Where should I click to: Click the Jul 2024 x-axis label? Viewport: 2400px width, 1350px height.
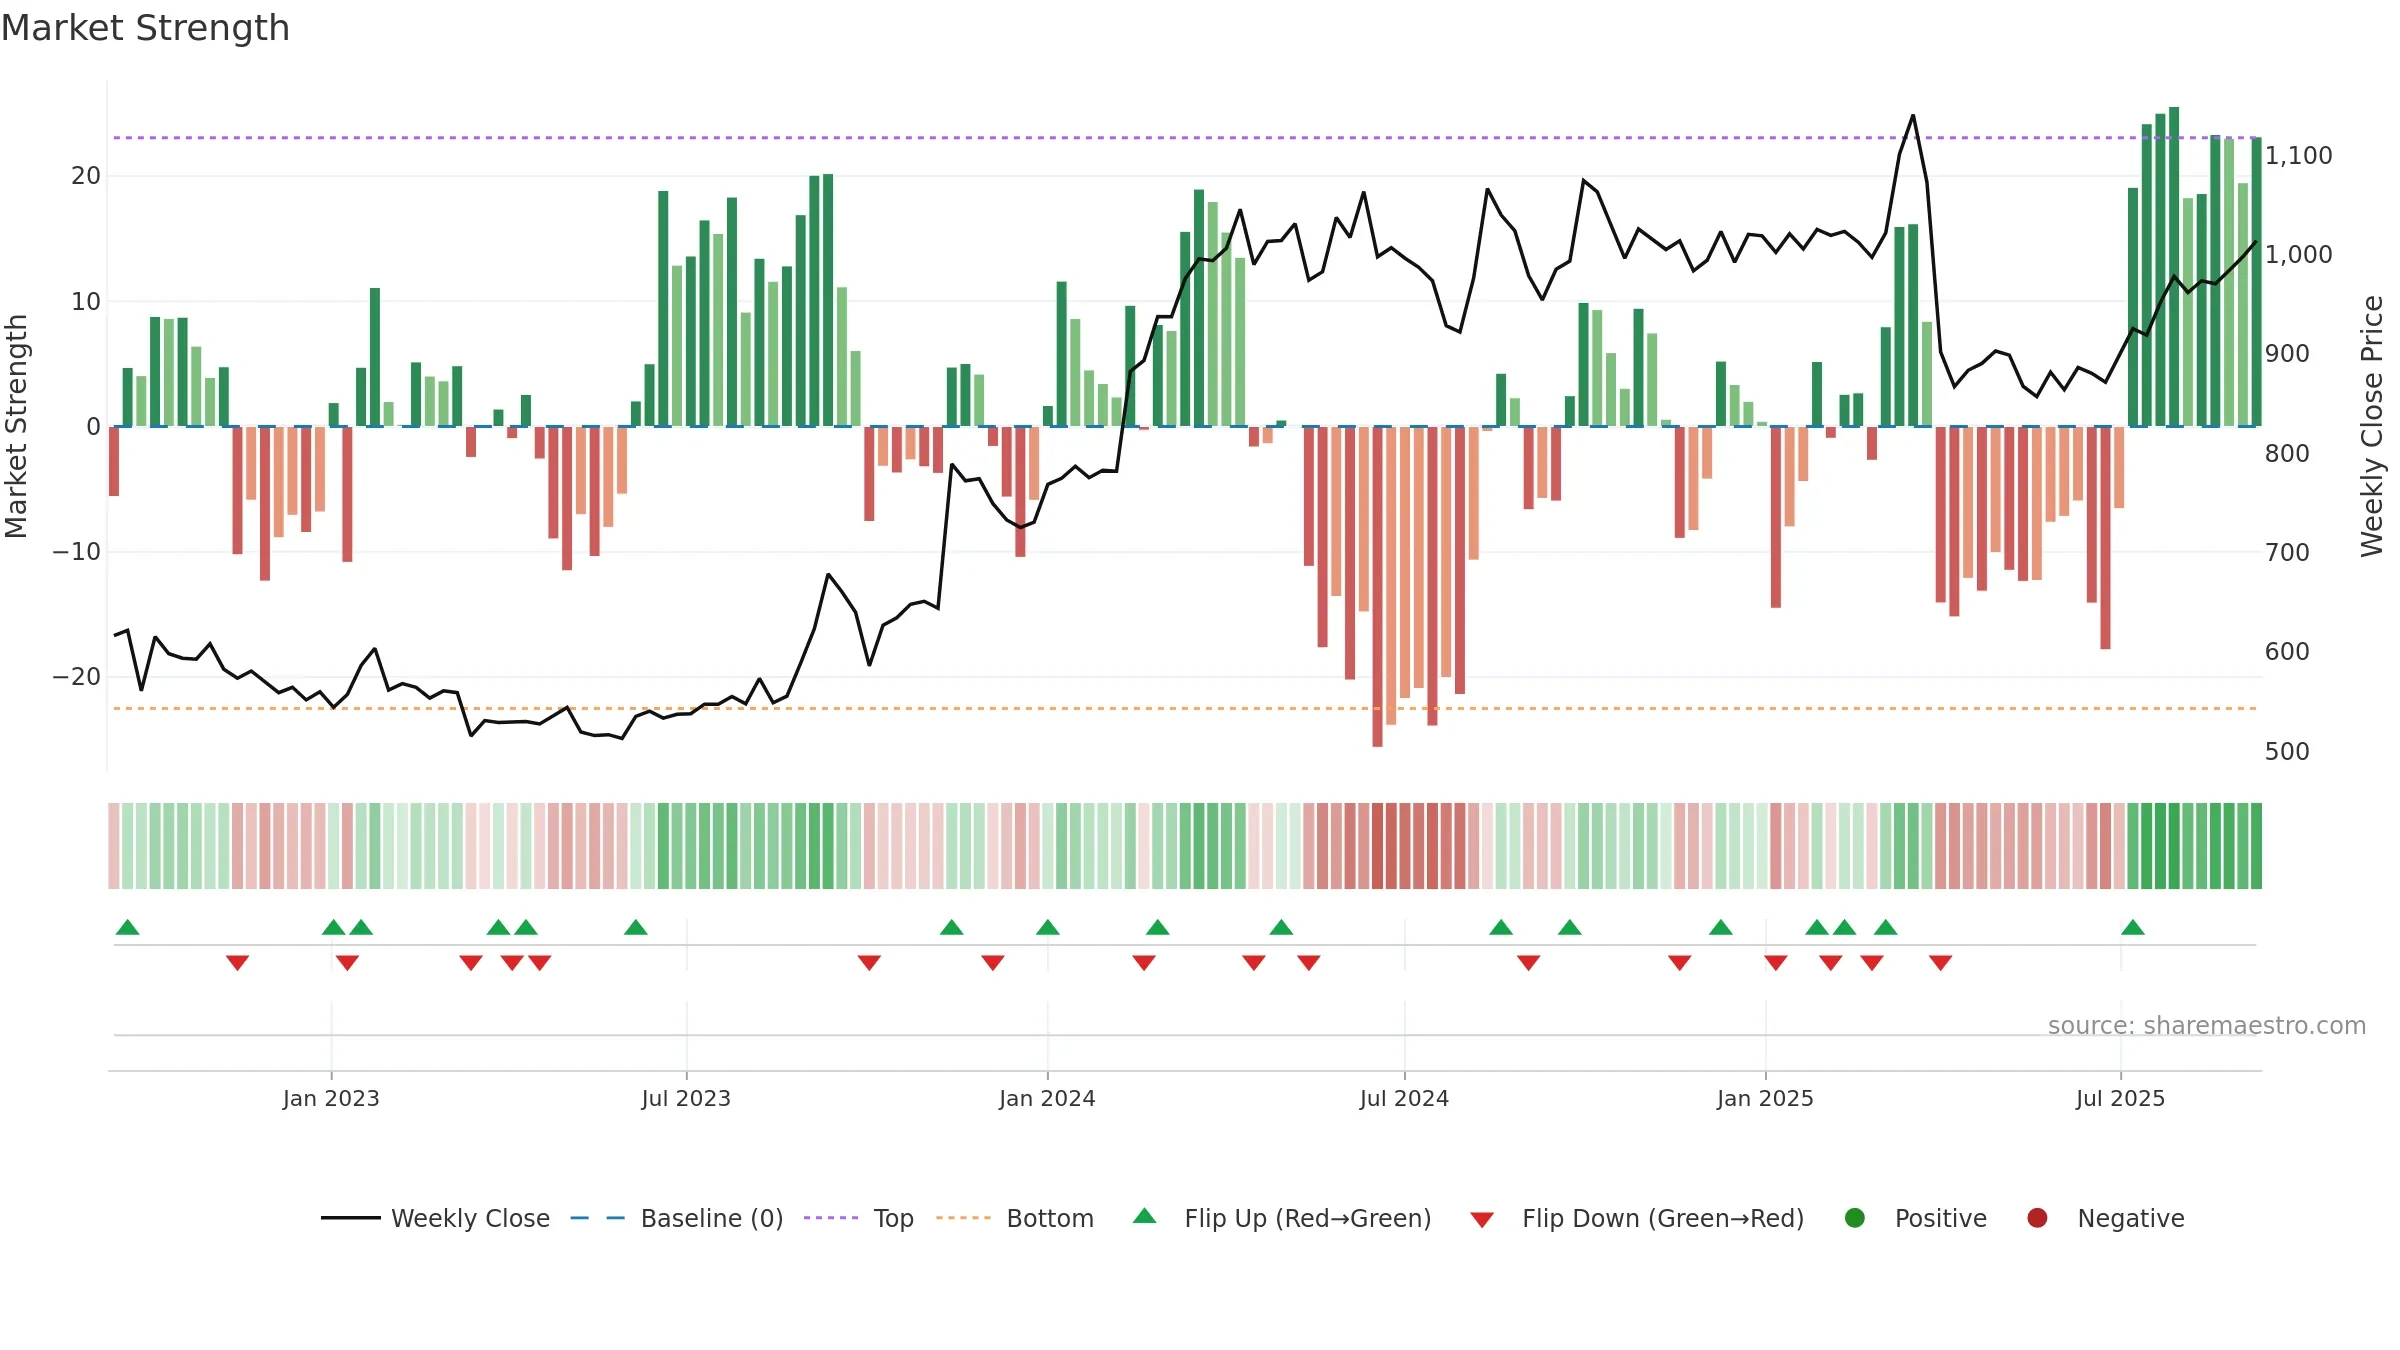point(1404,1098)
